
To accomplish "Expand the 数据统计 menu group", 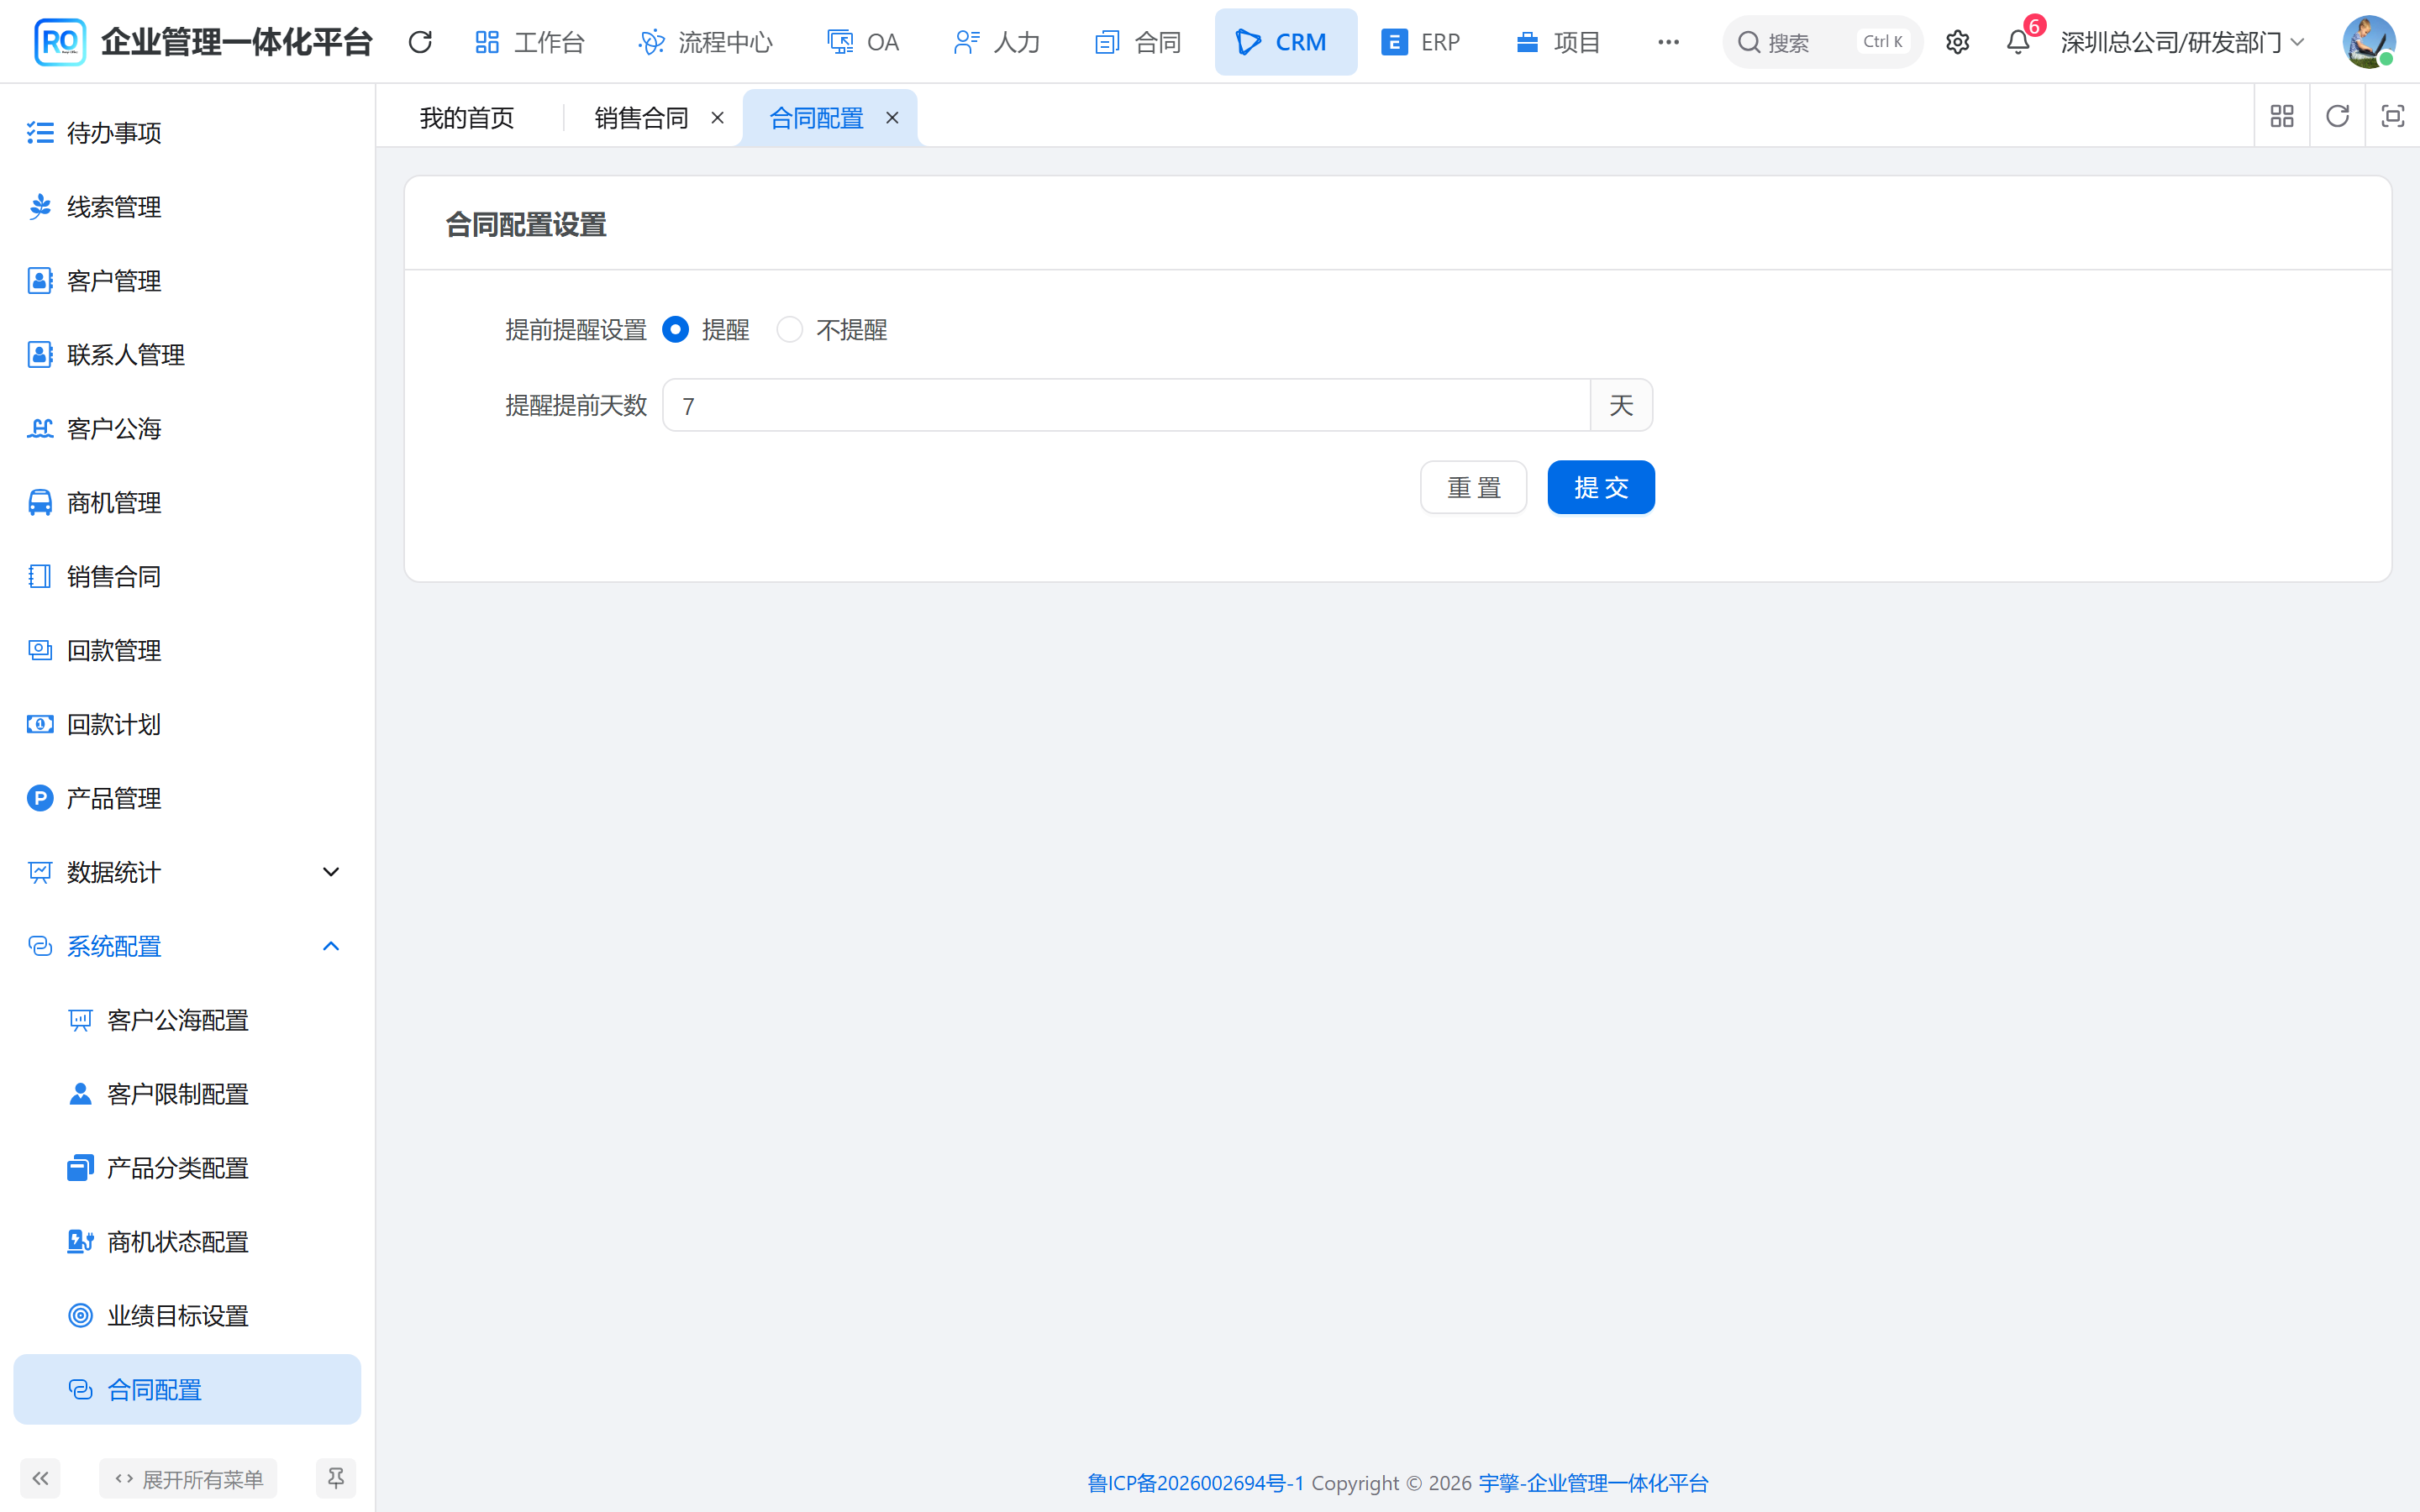I will tap(187, 872).
